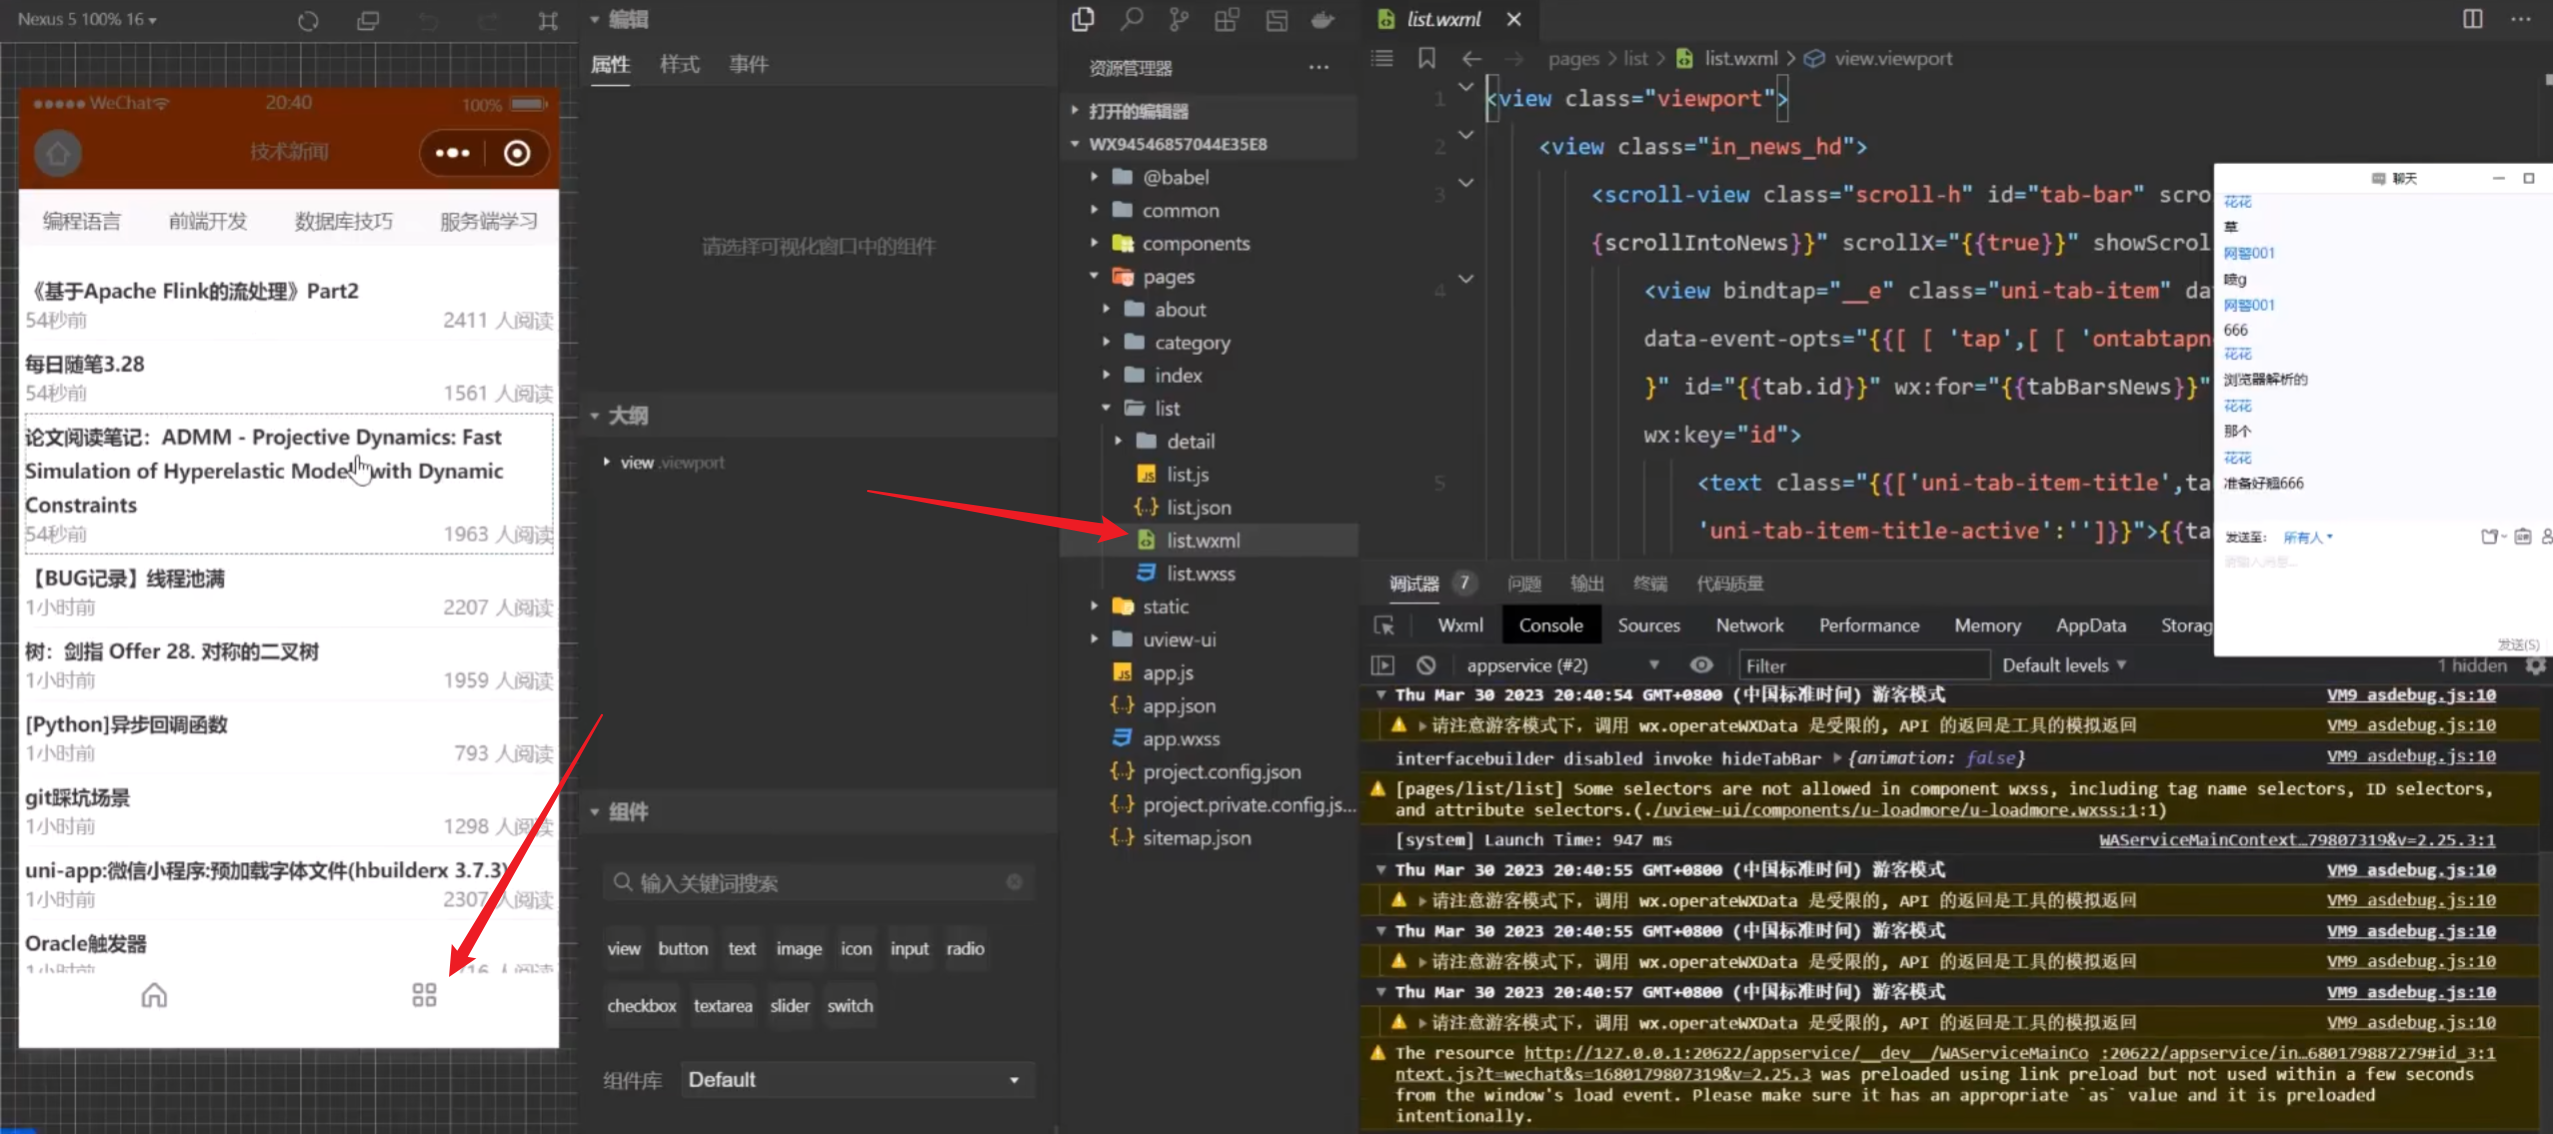Tap the home icon in phone preview

pyautogui.click(x=154, y=995)
